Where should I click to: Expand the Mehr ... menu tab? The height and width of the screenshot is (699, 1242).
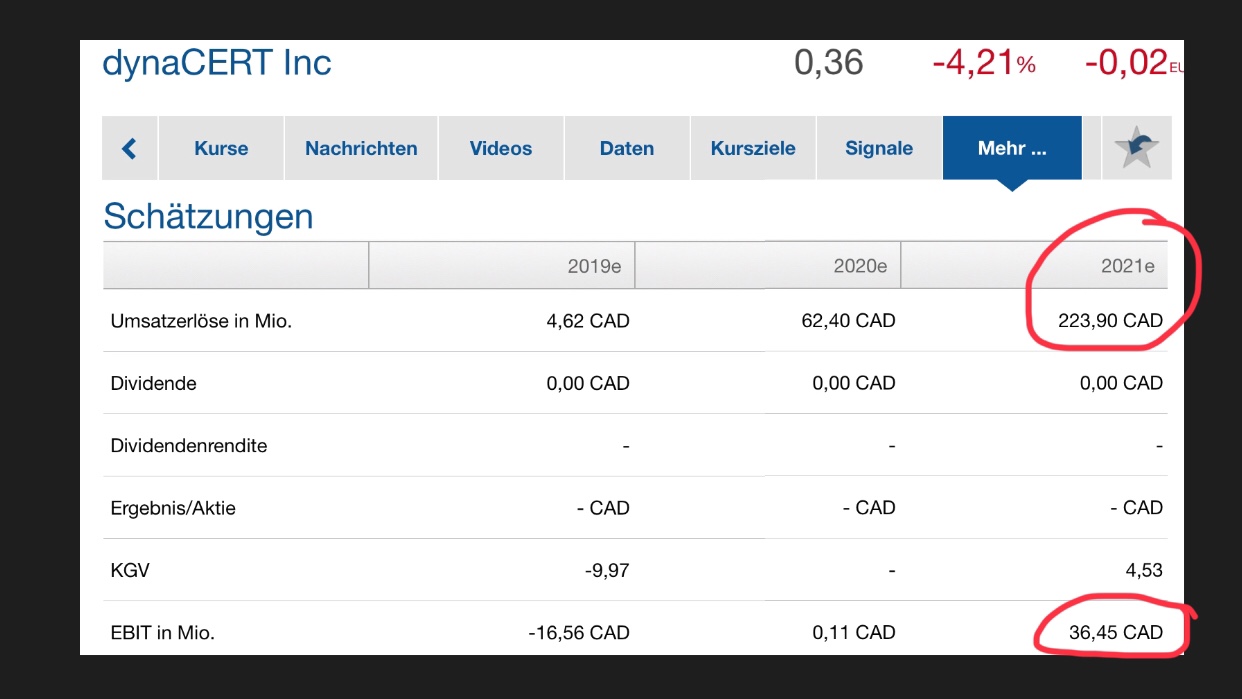pyautogui.click(x=1012, y=148)
